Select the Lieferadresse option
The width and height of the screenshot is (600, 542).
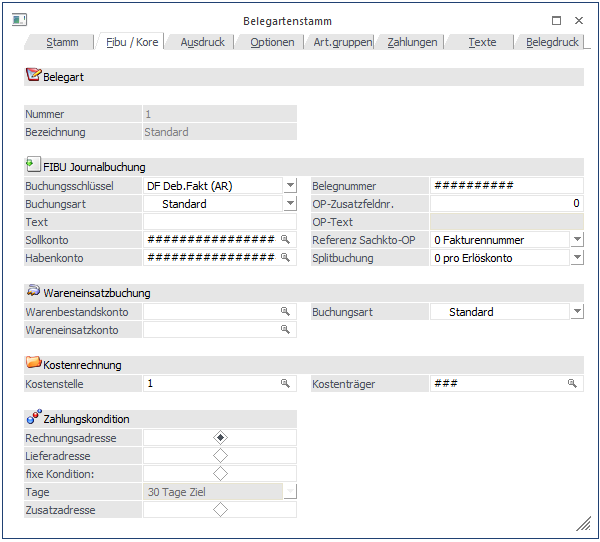220,456
